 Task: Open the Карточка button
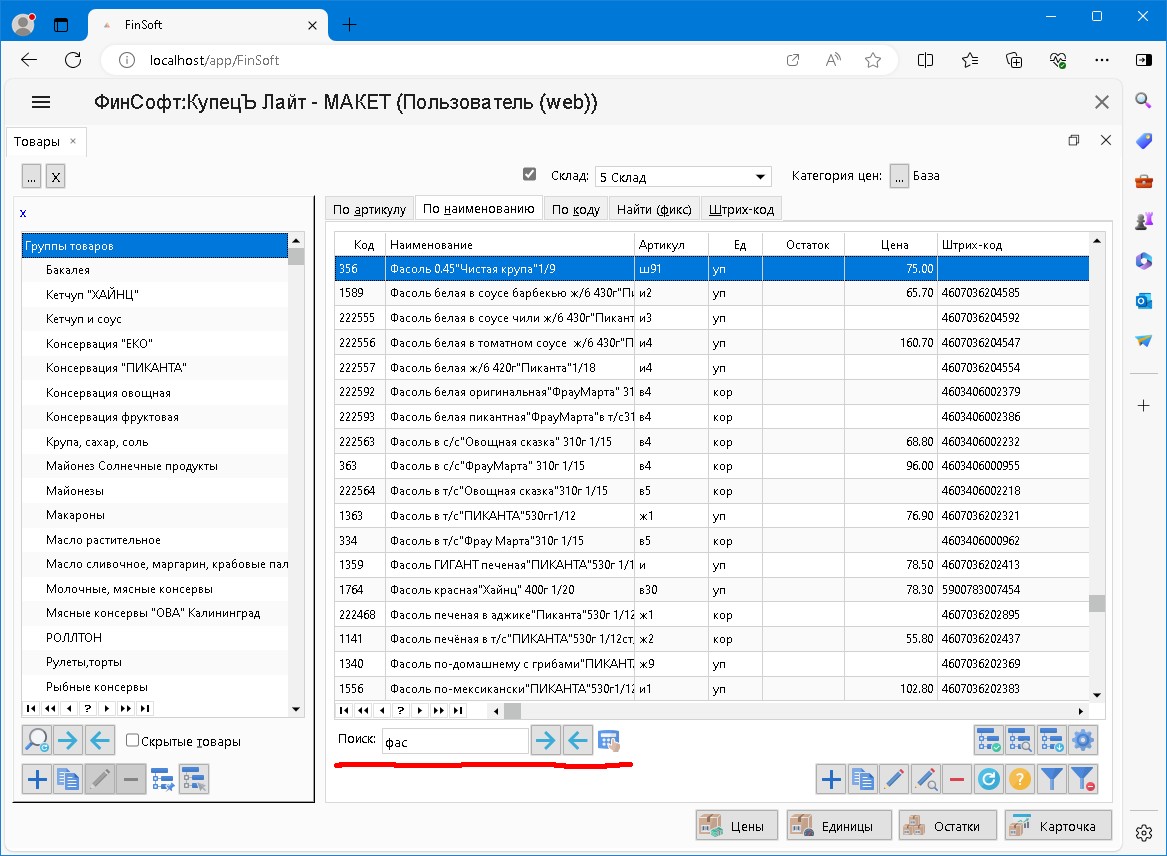(1058, 826)
